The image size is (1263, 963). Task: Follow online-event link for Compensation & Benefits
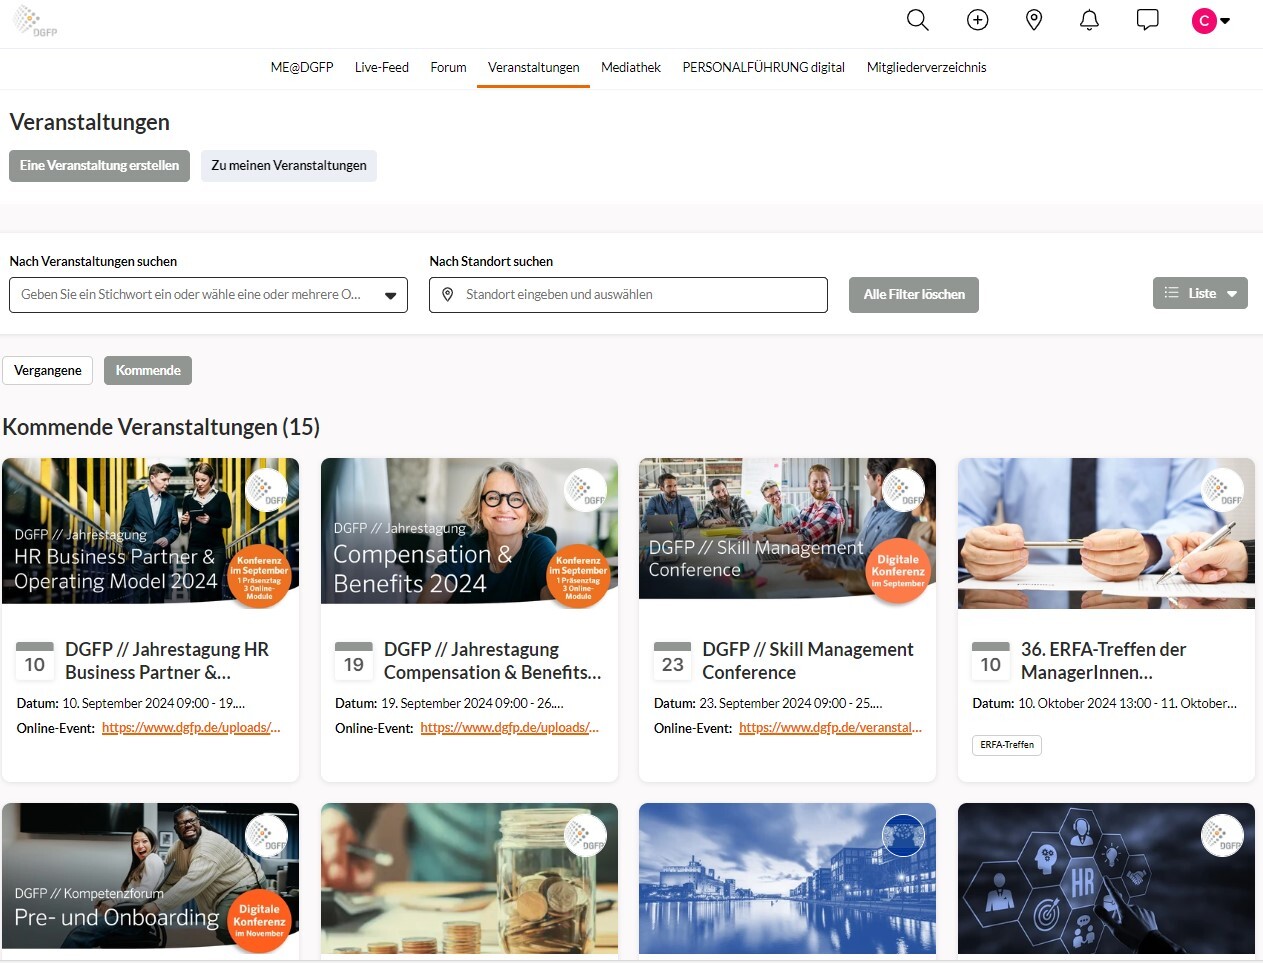510,728
